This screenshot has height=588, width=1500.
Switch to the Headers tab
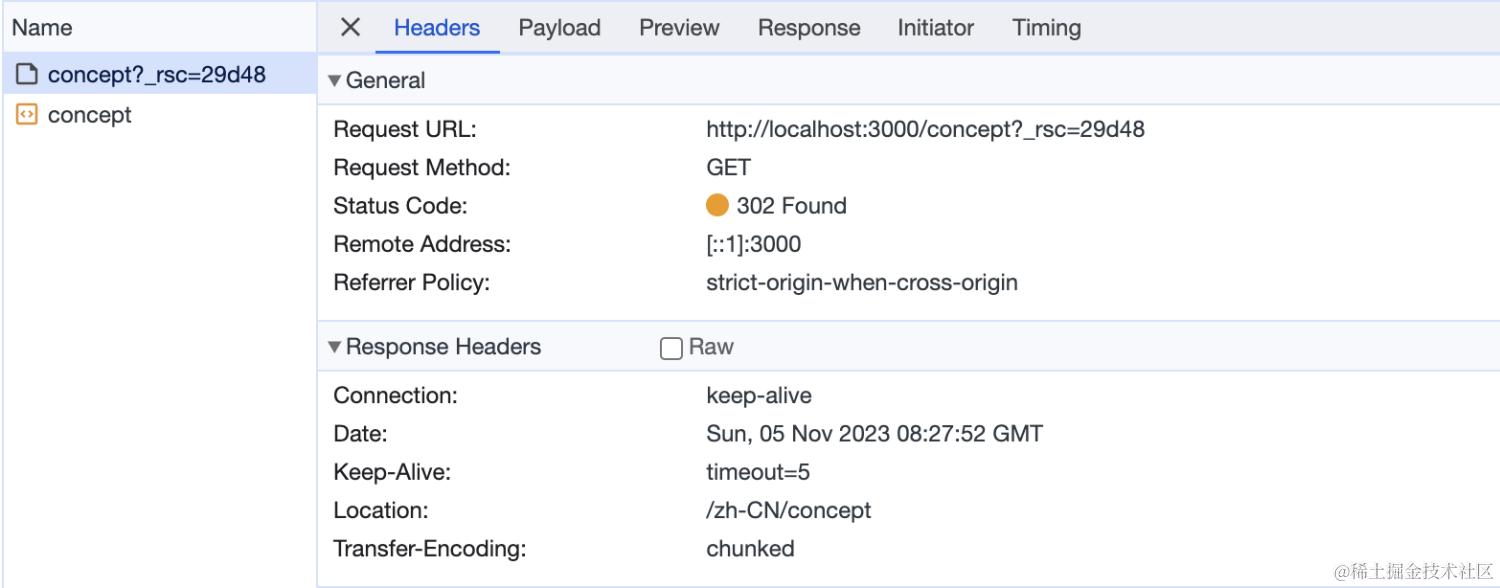coord(437,28)
